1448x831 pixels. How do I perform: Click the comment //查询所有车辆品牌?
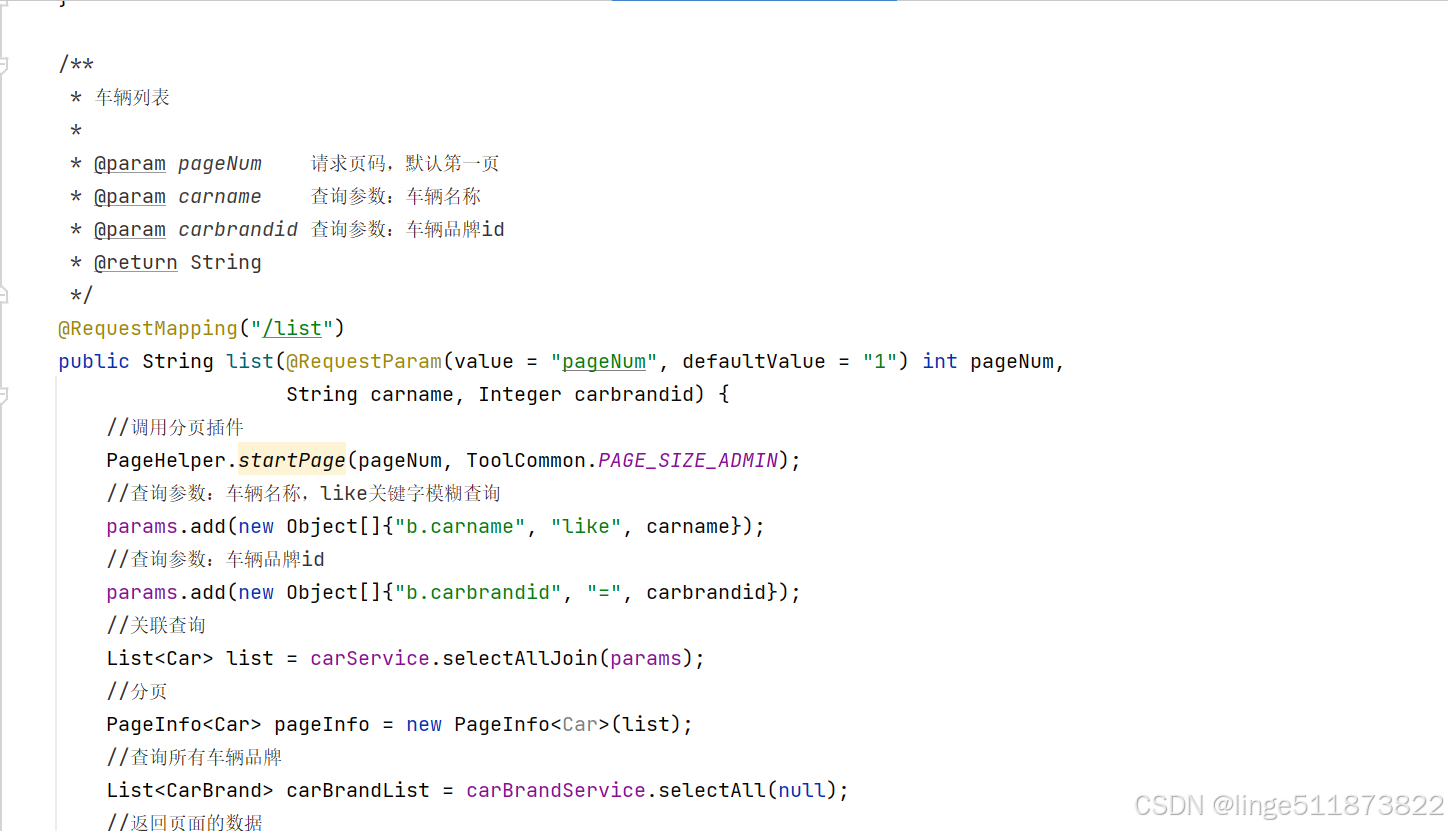click(194, 757)
